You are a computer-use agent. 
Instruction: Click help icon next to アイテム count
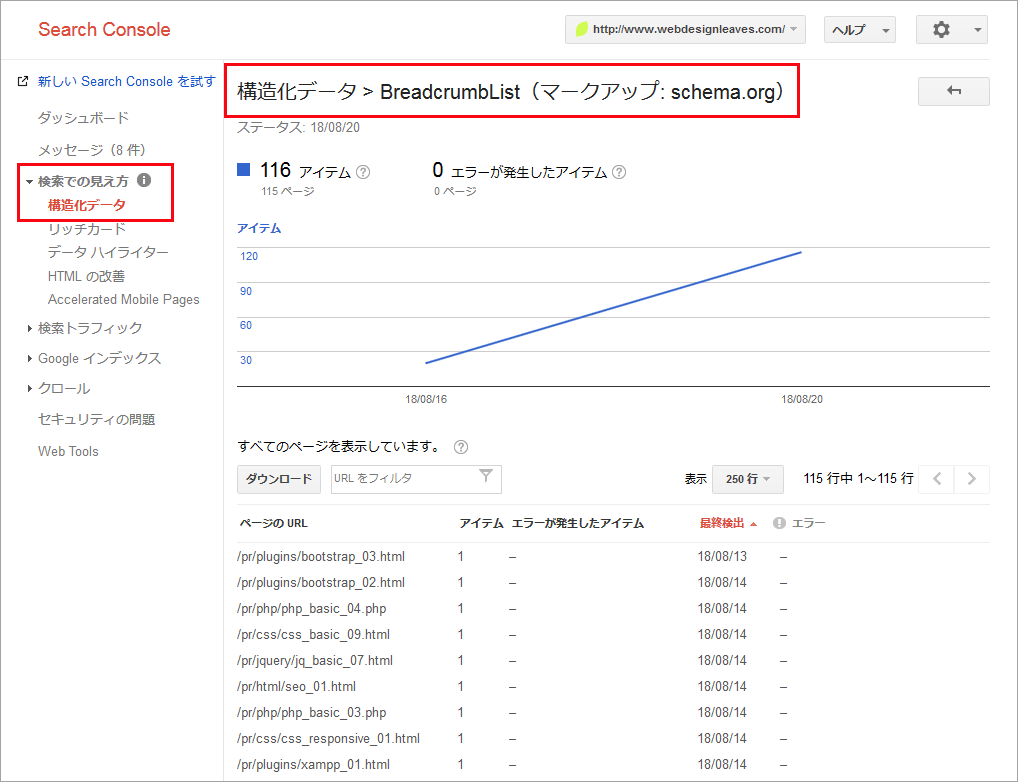coord(363,172)
